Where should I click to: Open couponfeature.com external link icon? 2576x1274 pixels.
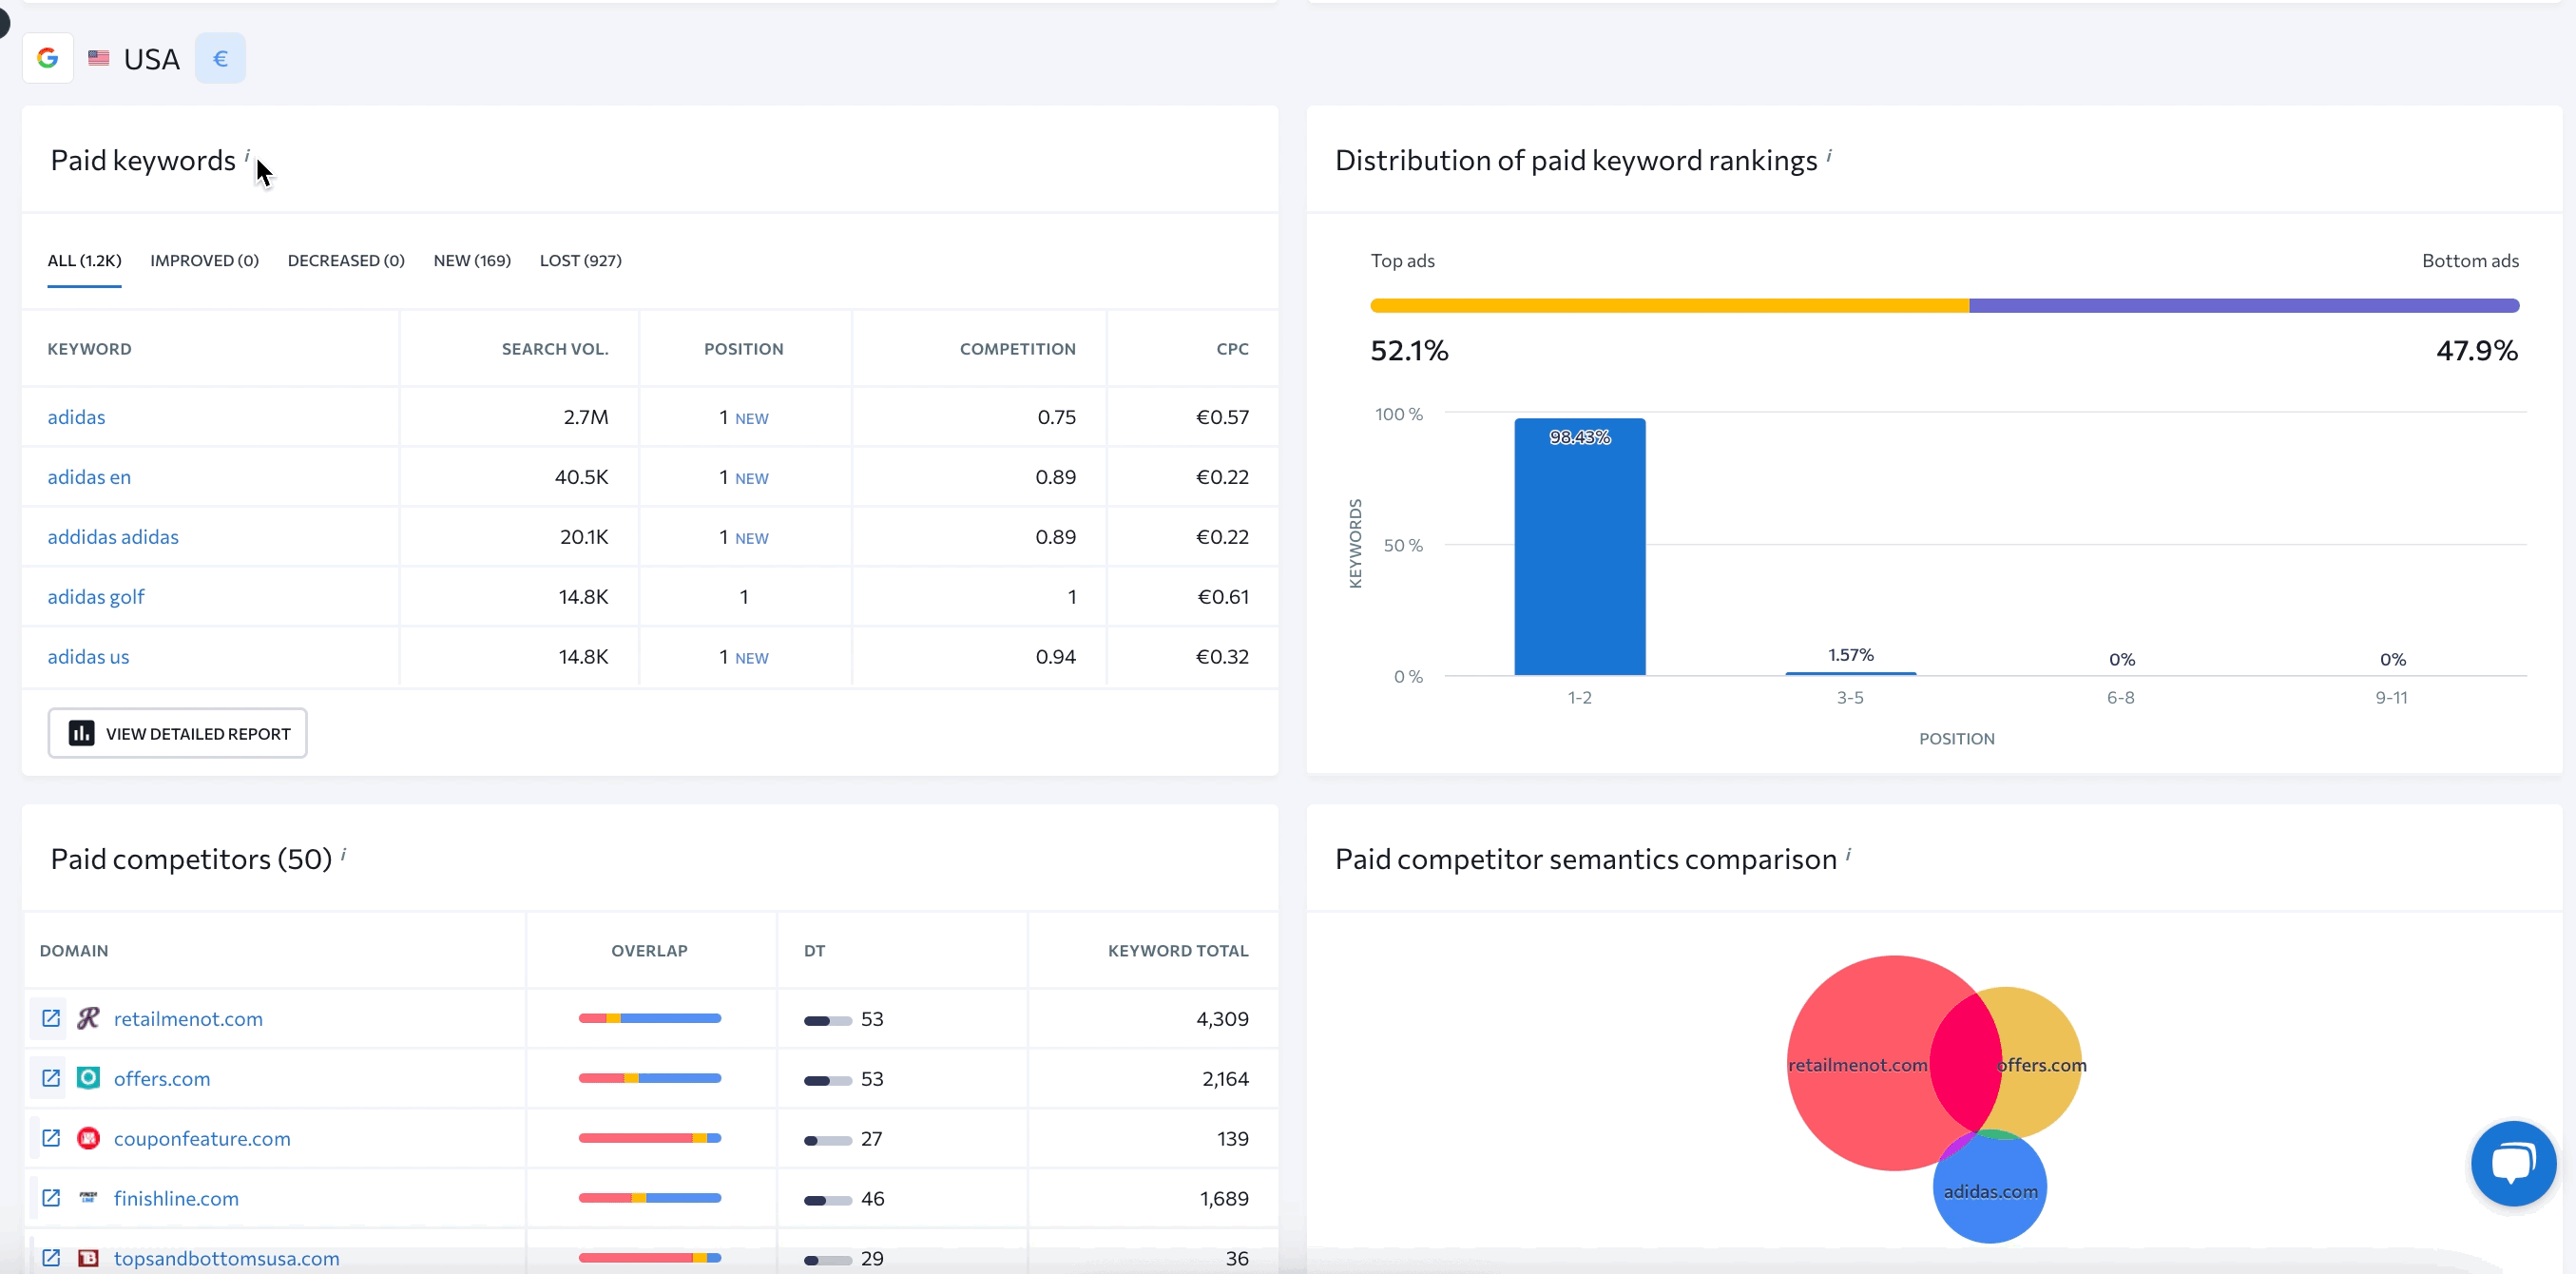coord(51,1138)
